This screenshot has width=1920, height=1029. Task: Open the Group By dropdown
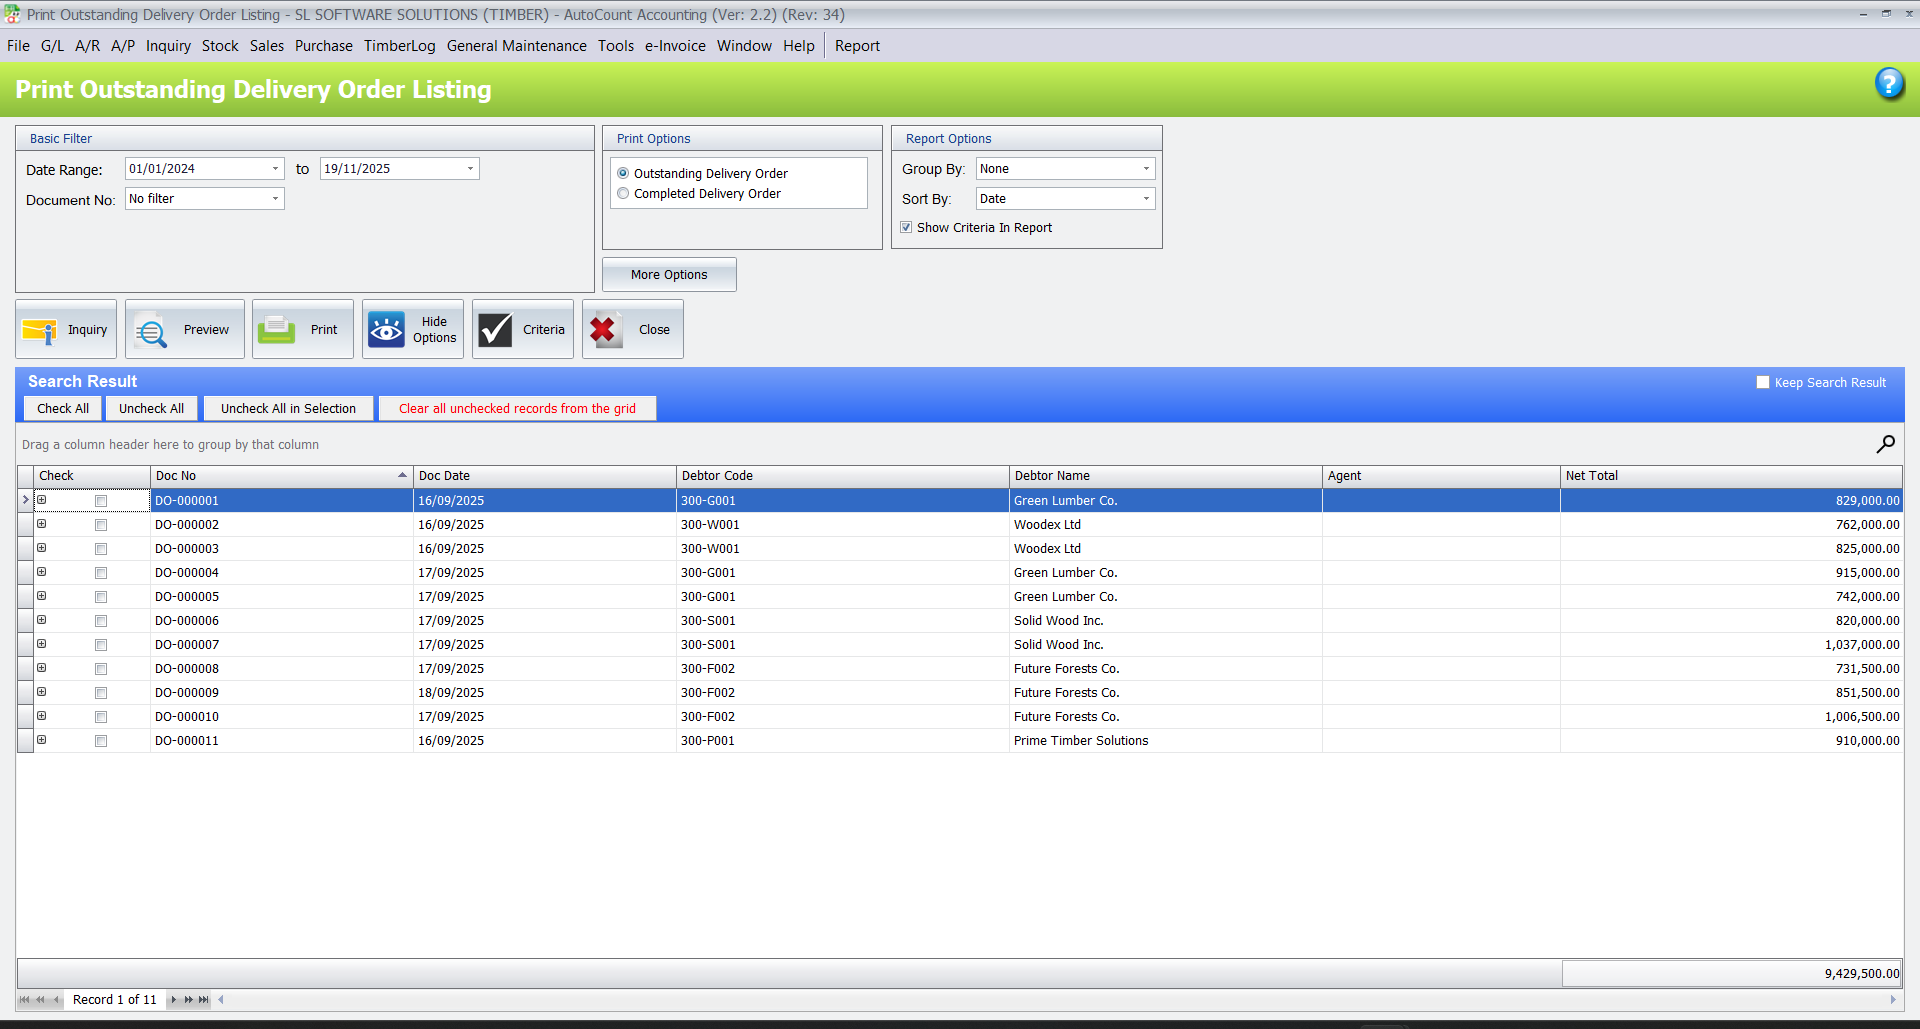pyautogui.click(x=1147, y=168)
